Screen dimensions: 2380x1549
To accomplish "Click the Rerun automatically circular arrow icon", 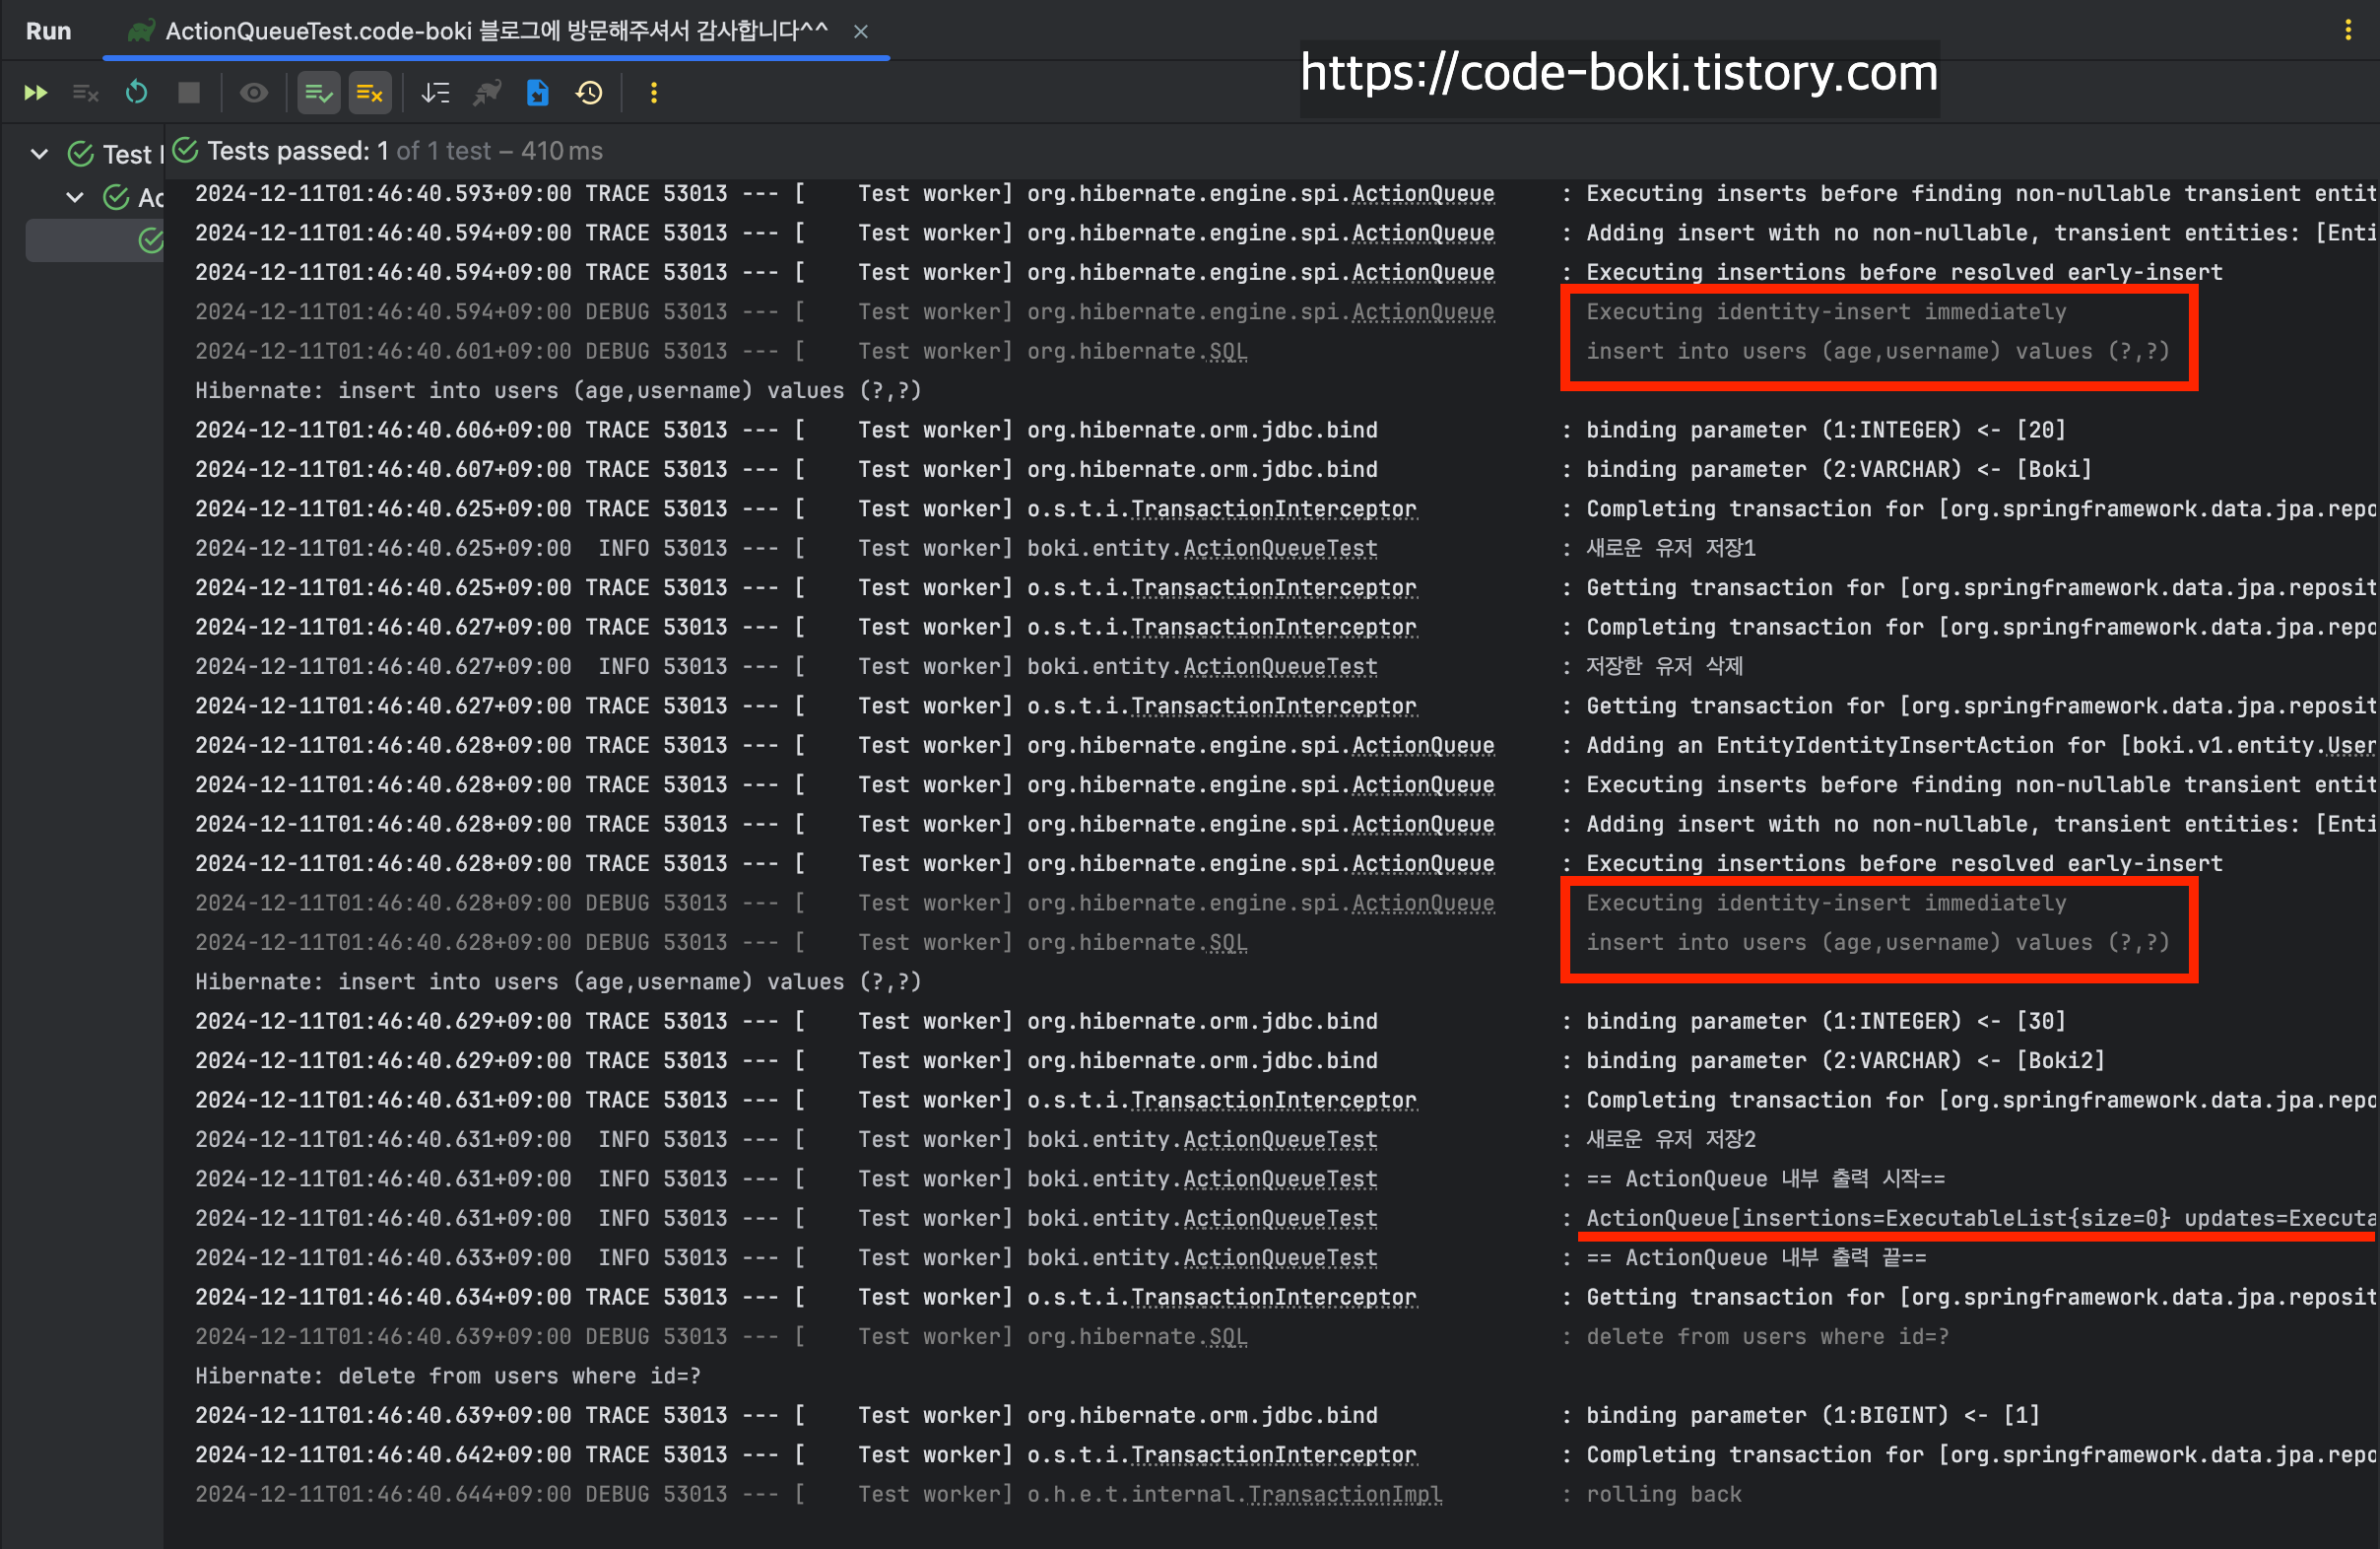I will click(x=137, y=93).
